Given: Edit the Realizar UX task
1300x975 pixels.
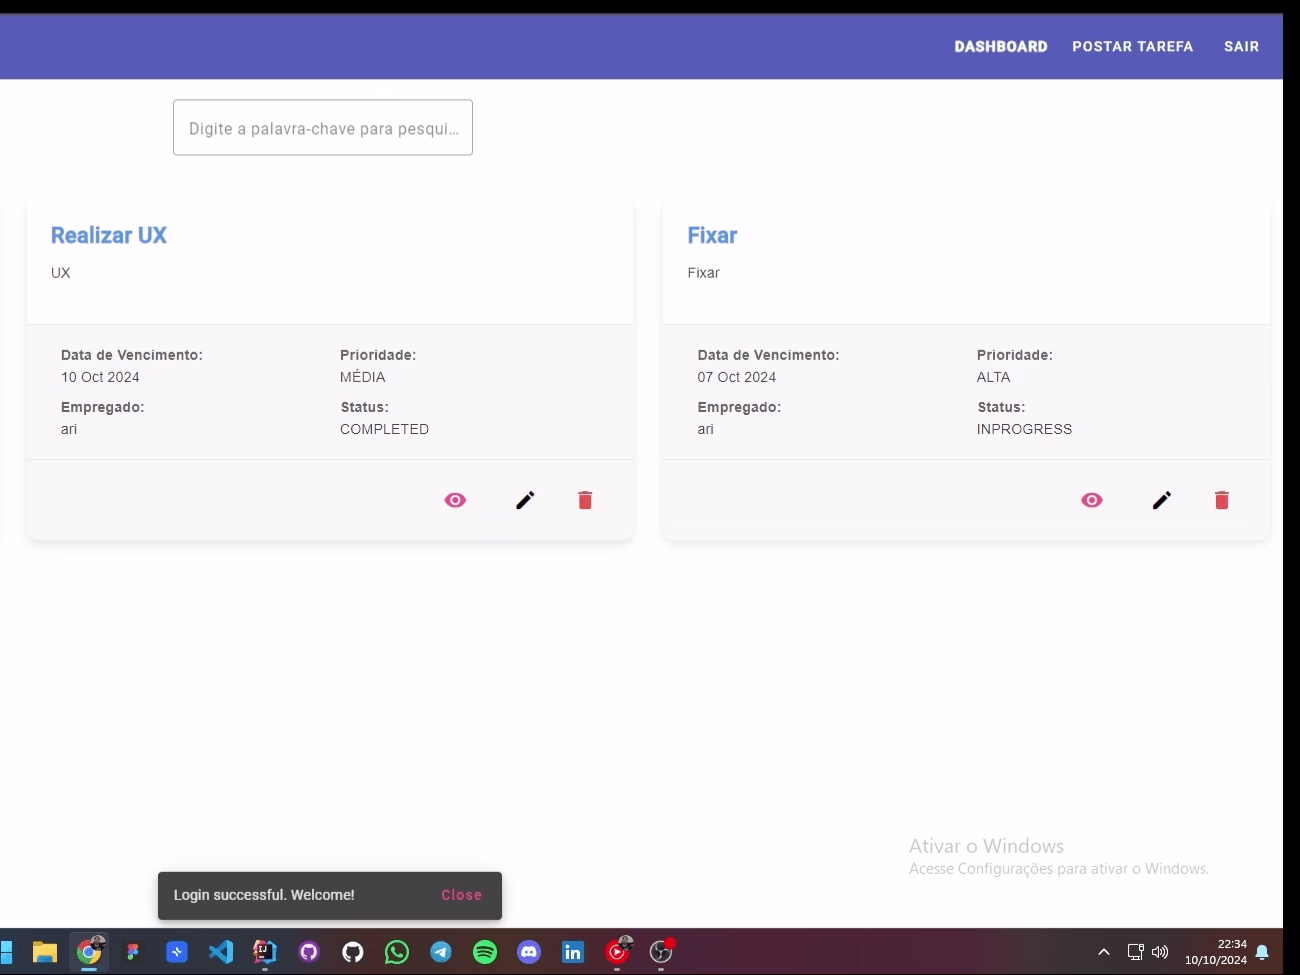Looking at the screenshot, I should [x=525, y=500].
